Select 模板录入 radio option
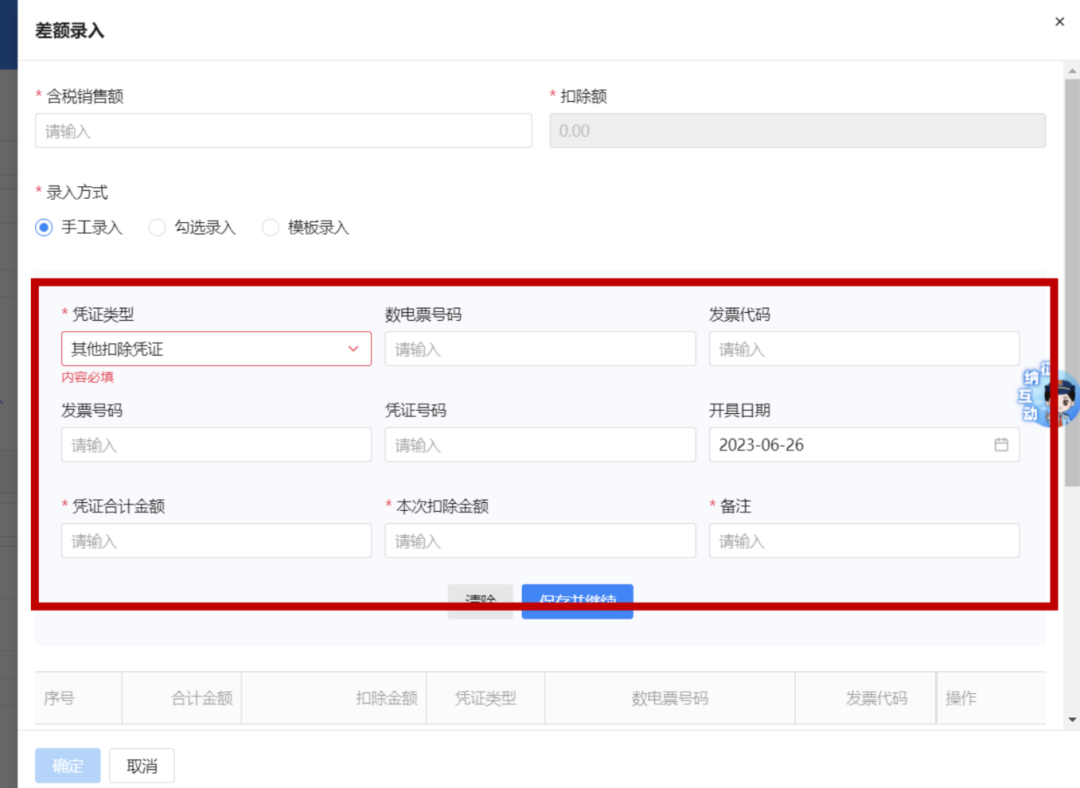Image resolution: width=1080 pixels, height=788 pixels. pos(270,228)
